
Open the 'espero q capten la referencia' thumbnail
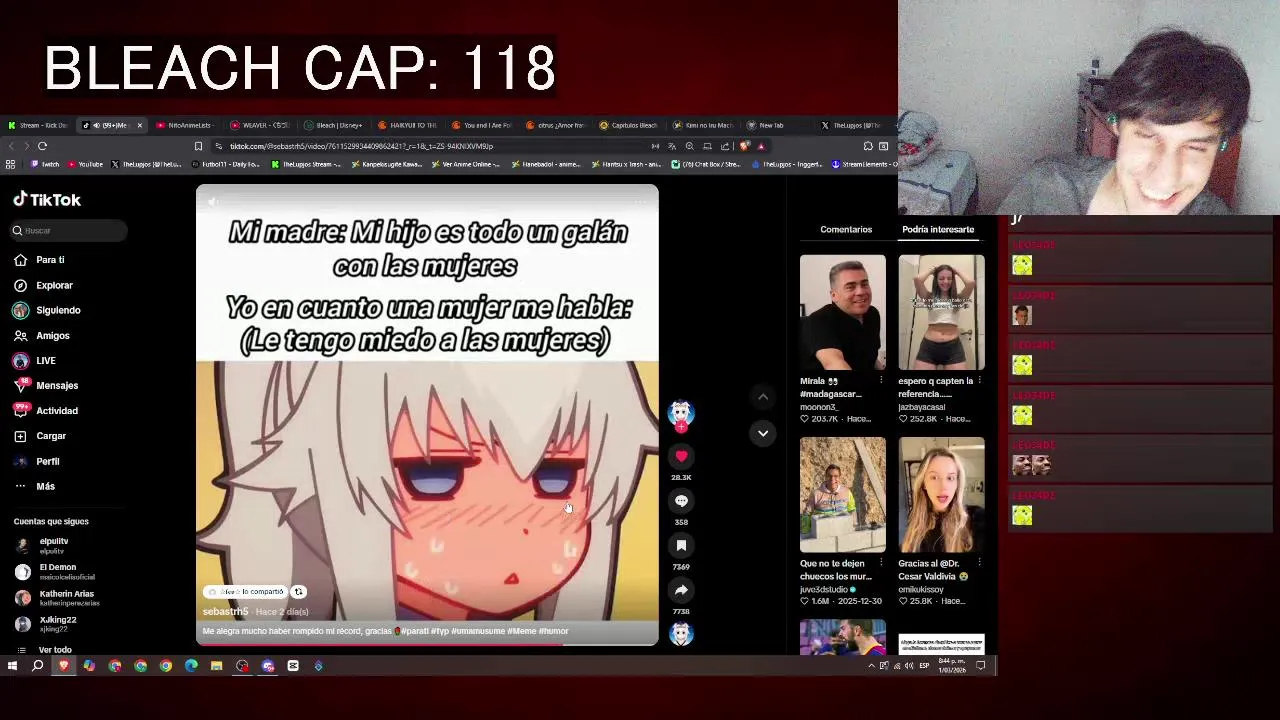tap(941, 312)
